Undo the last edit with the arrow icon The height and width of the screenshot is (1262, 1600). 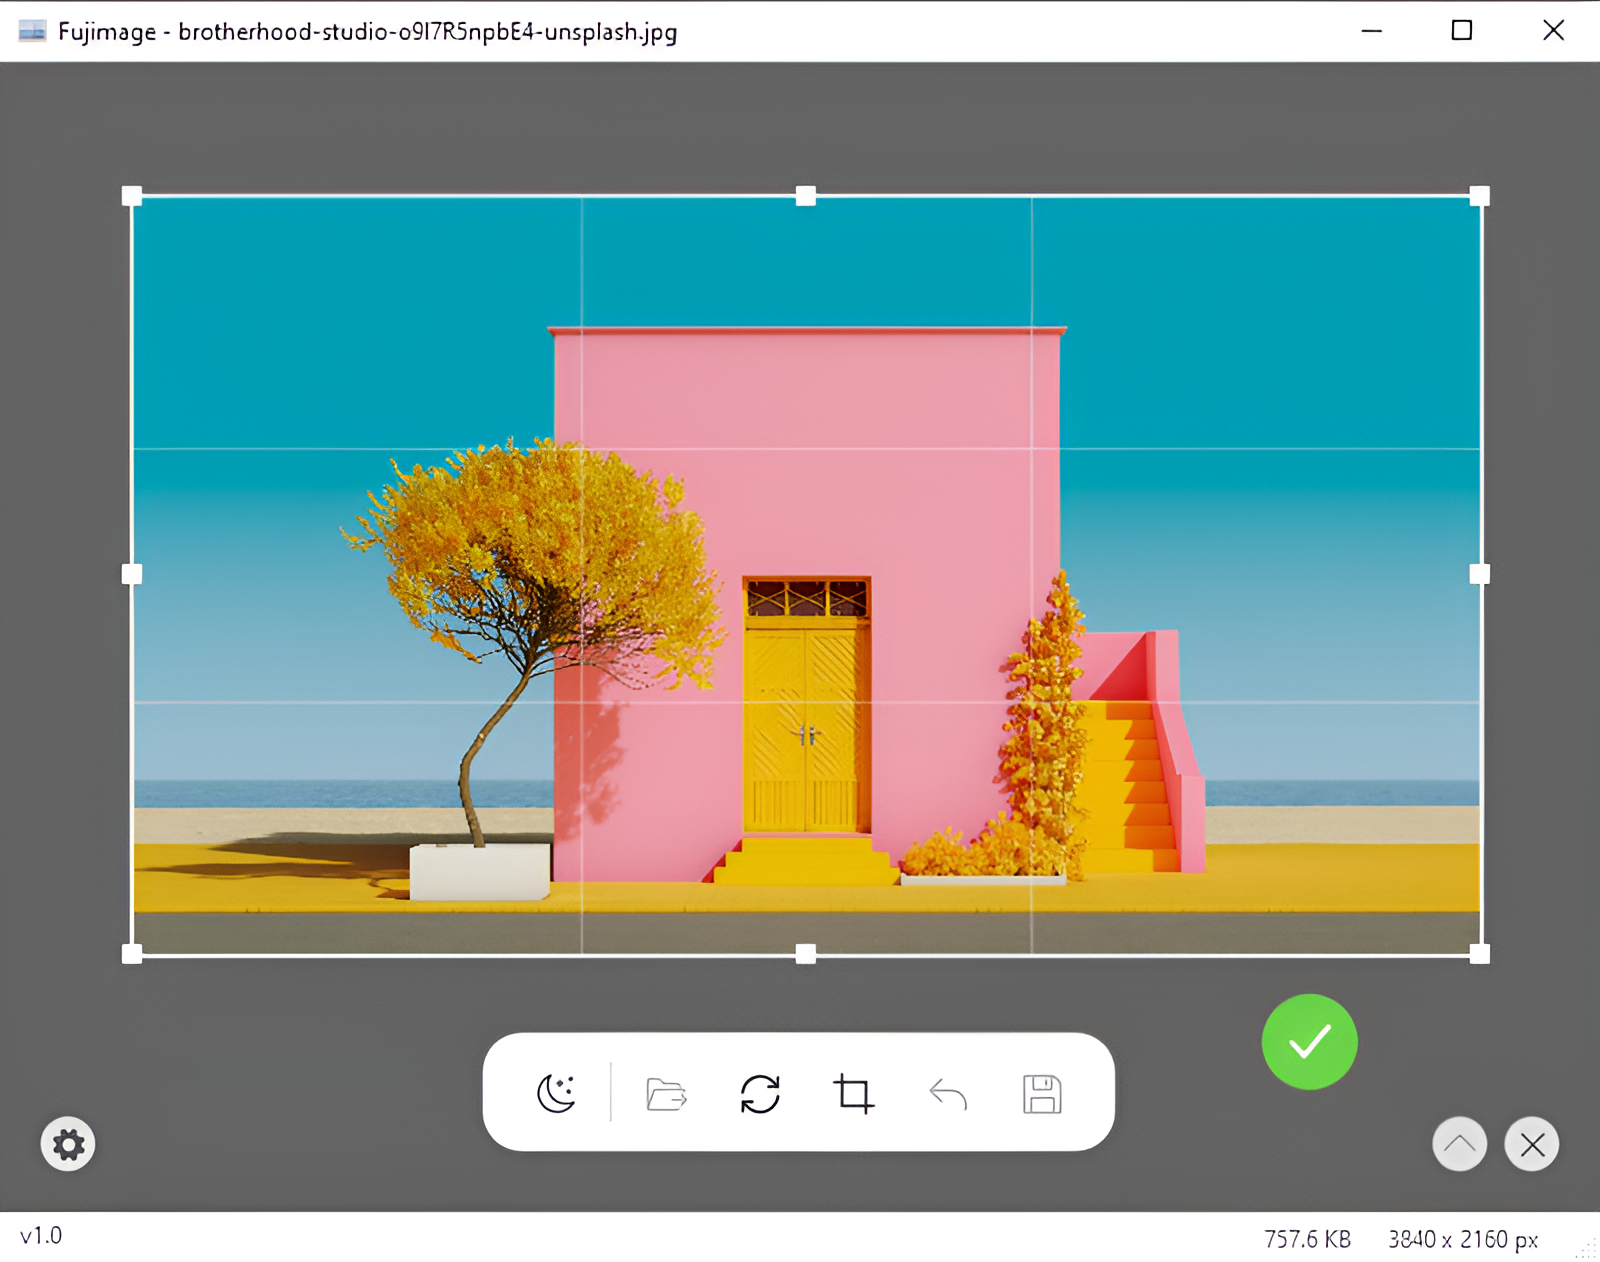click(948, 1094)
